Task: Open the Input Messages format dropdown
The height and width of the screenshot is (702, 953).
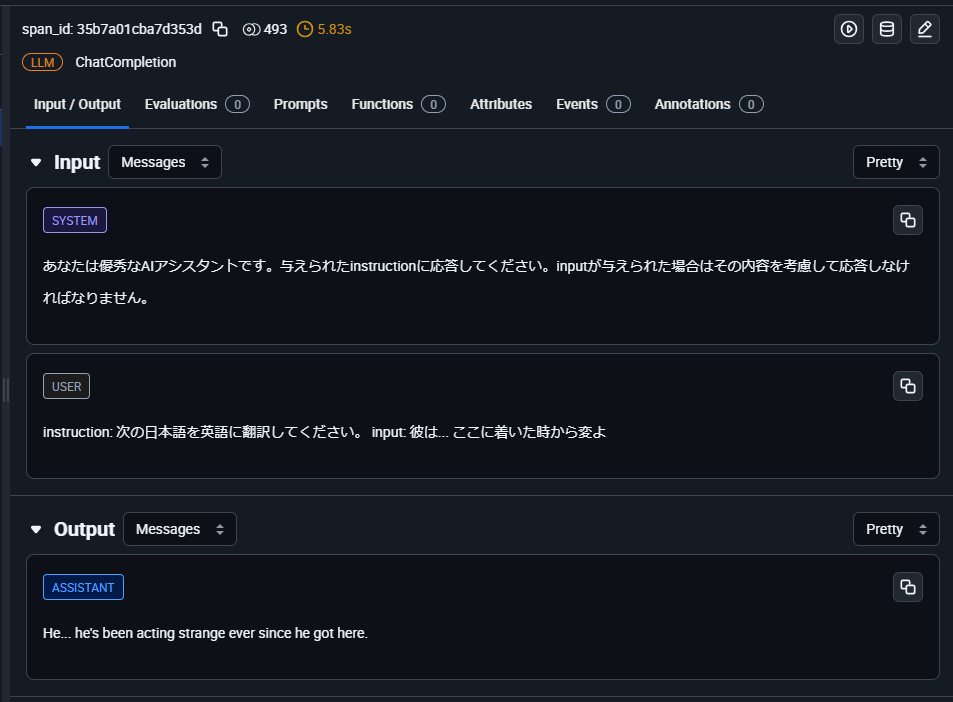Action: (165, 162)
